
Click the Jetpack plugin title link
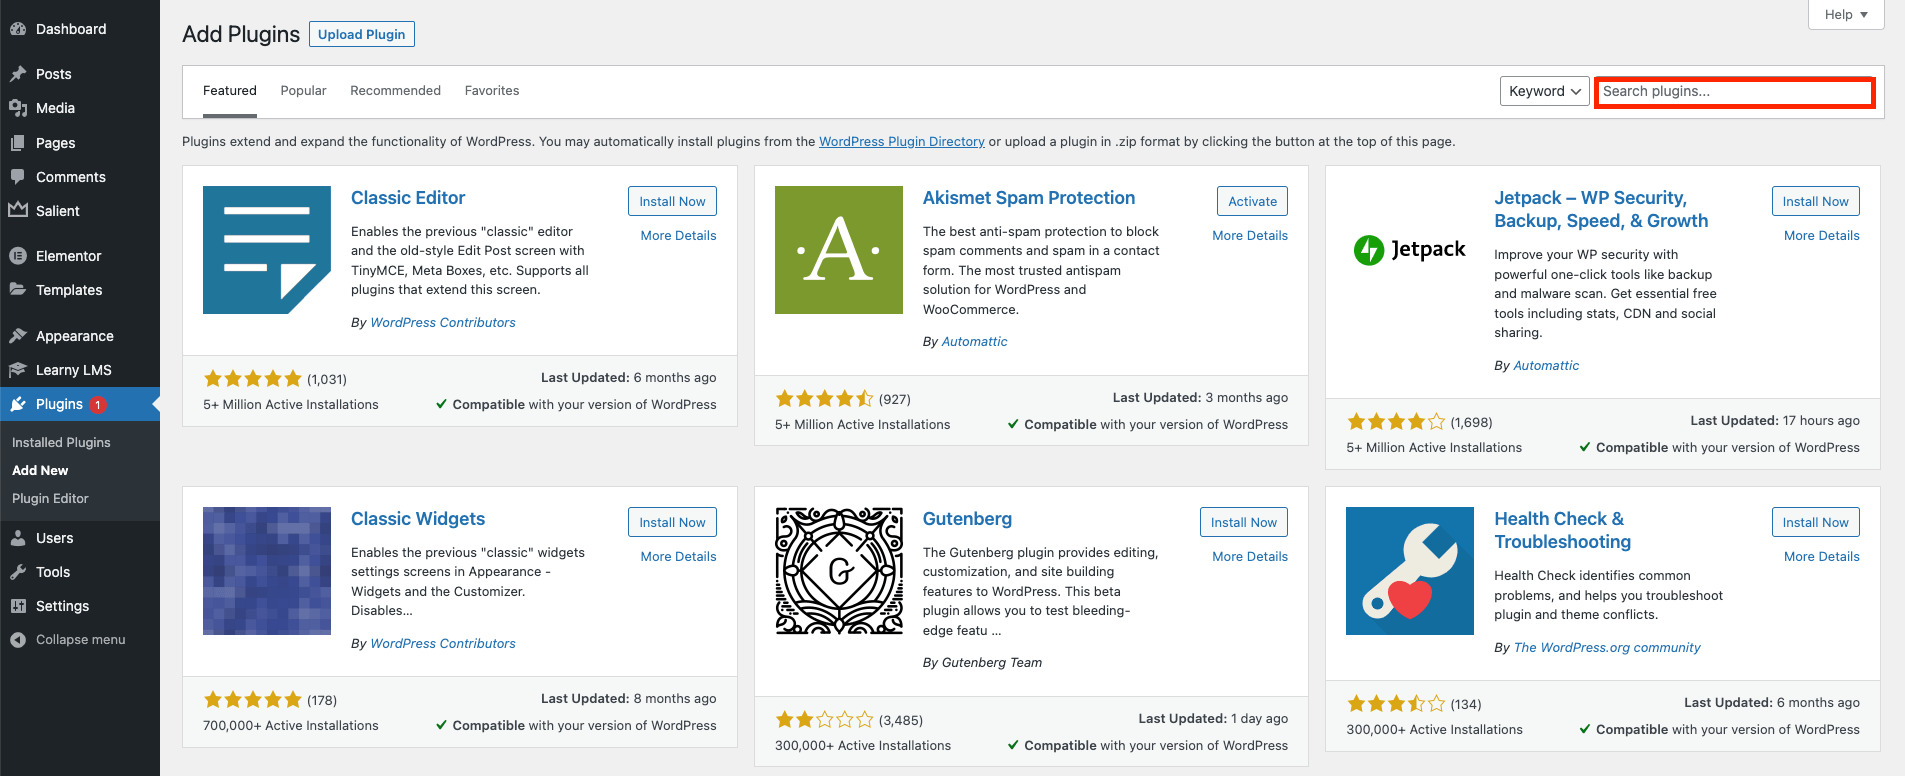tap(1601, 210)
